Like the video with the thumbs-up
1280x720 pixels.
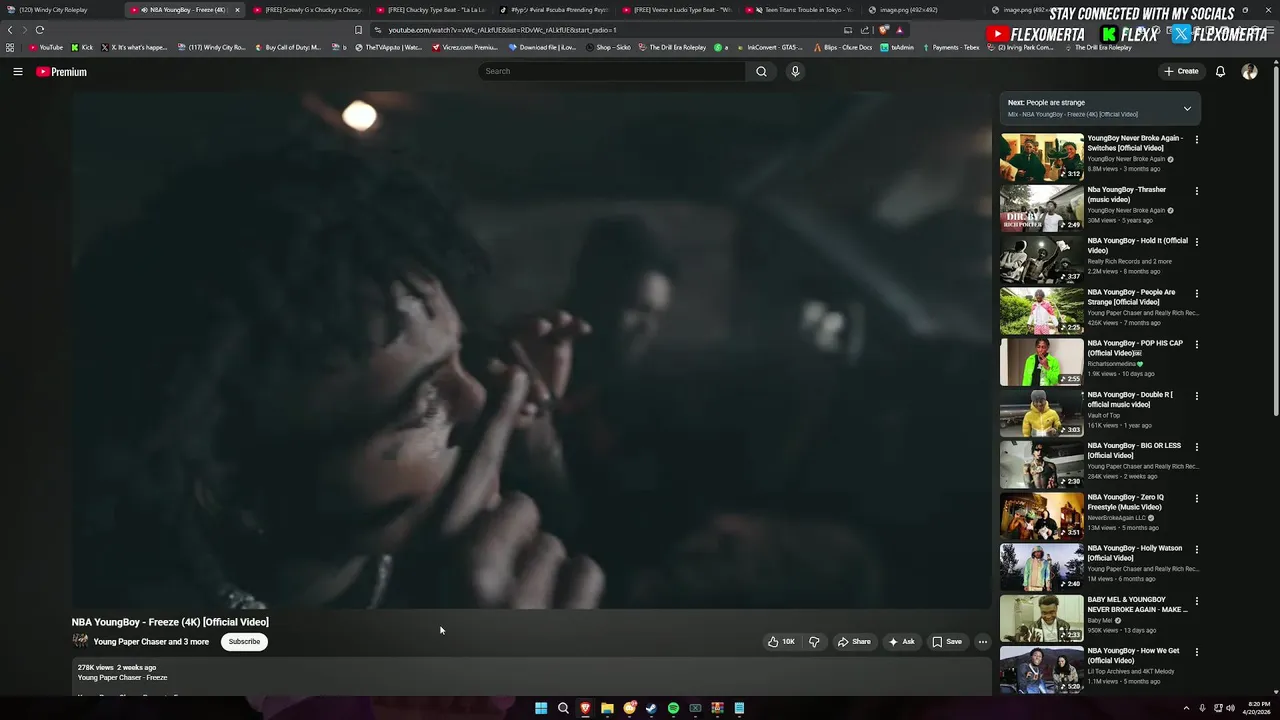781,642
